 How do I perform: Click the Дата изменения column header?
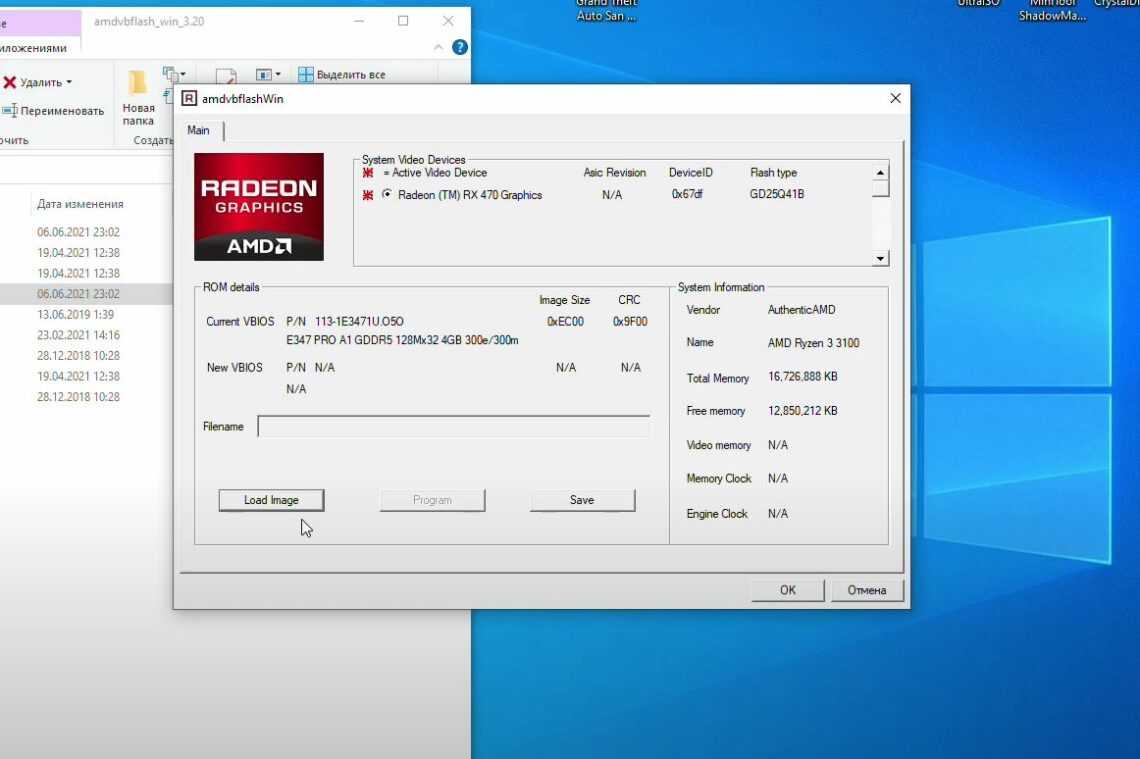(81, 204)
